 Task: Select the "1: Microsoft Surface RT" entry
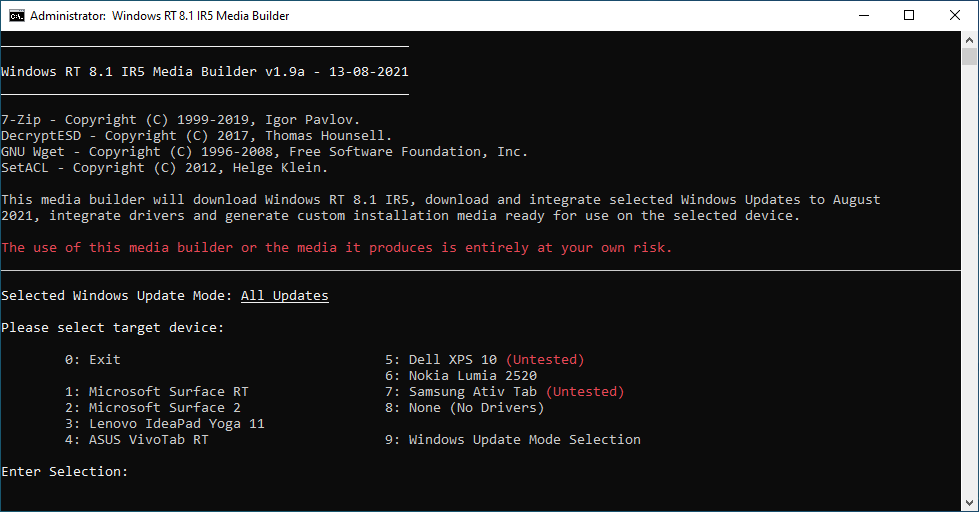pos(156,392)
